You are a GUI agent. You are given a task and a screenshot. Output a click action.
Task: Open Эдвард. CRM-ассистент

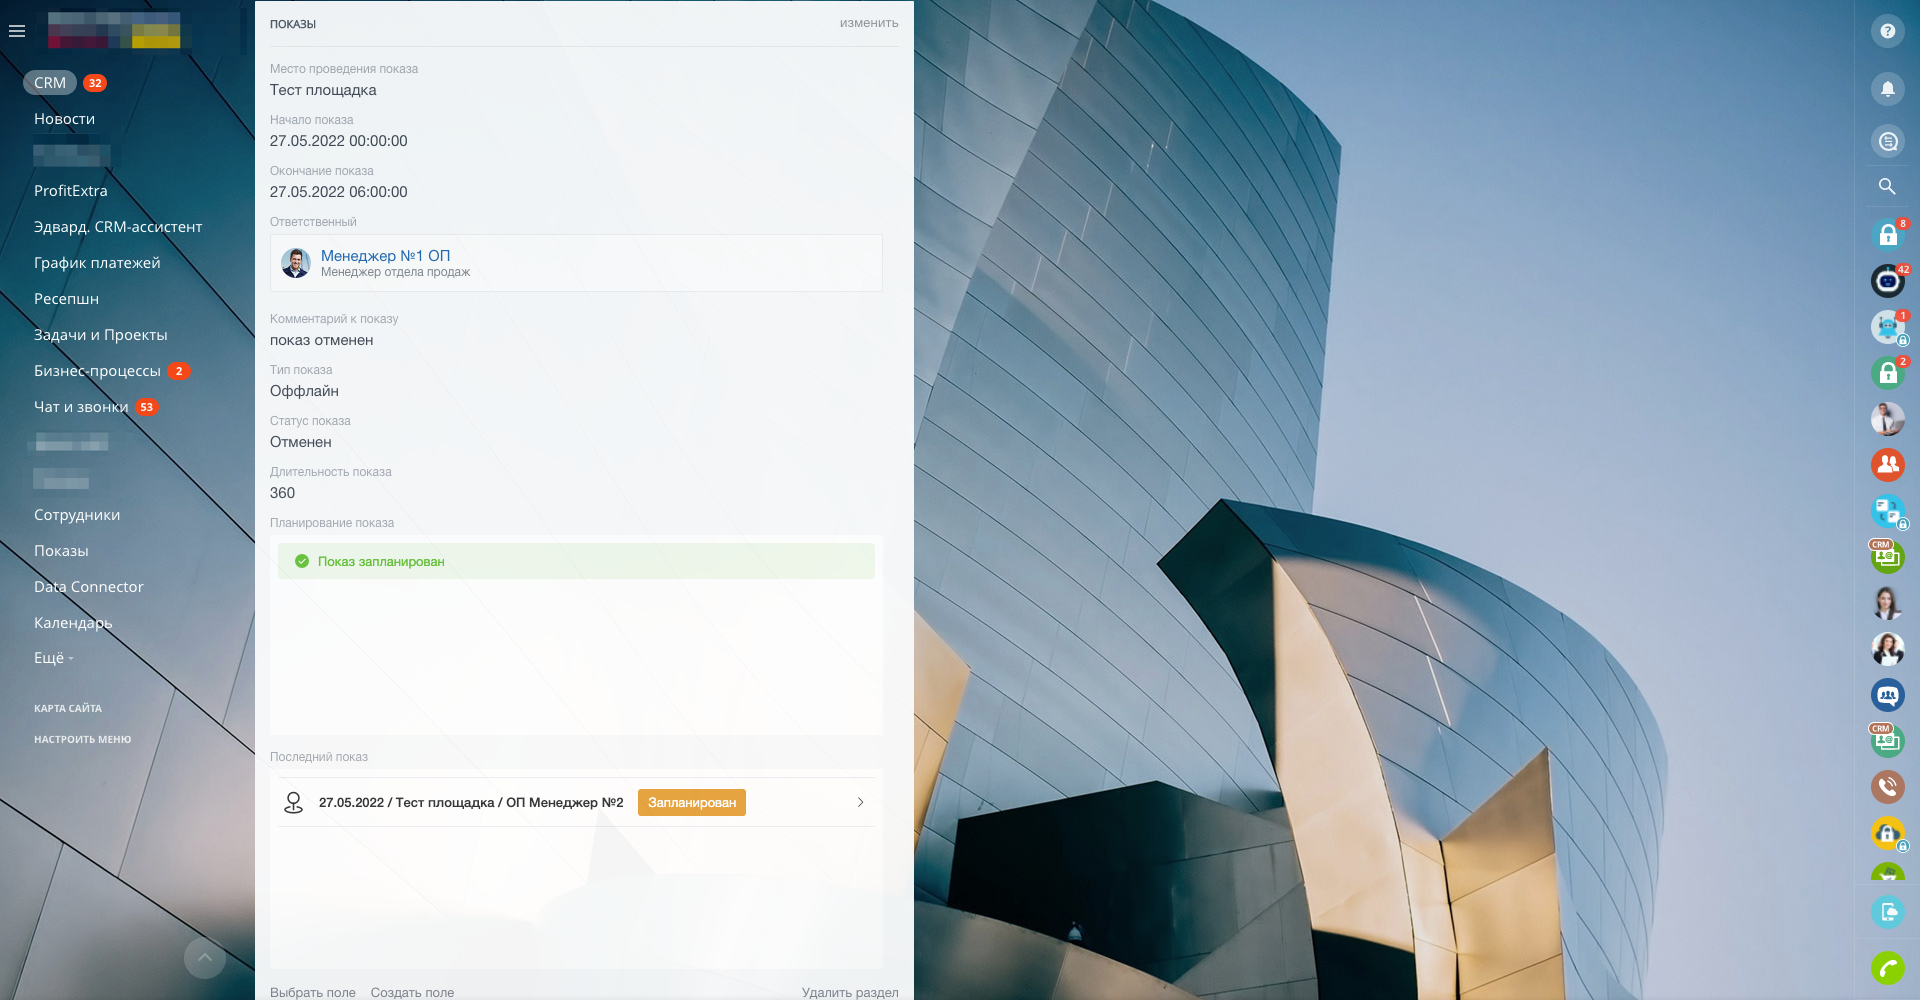pyautogui.click(x=118, y=227)
